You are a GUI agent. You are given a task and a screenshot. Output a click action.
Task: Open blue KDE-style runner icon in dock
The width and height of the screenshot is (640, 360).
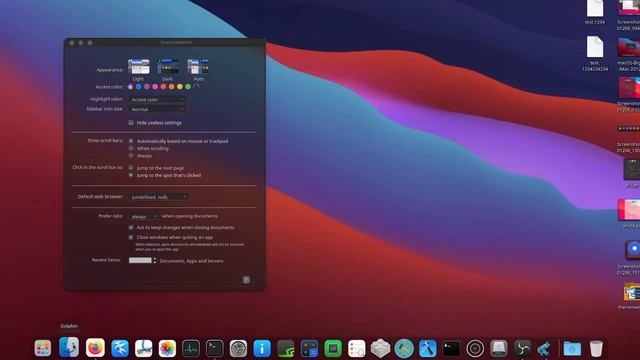(544, 348)
